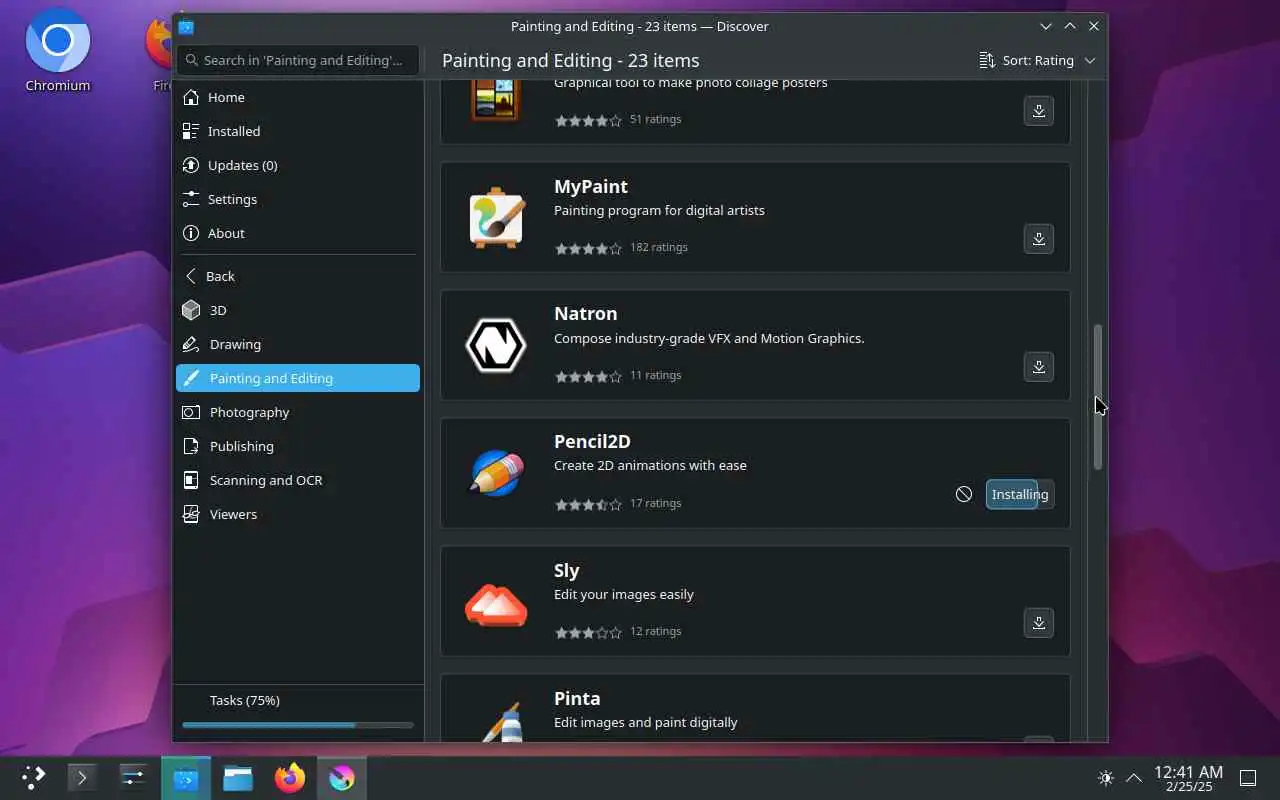Open the Konsole terminal from the taskbar
Viewport: 1280px width, 800px height.
[82, 777]
